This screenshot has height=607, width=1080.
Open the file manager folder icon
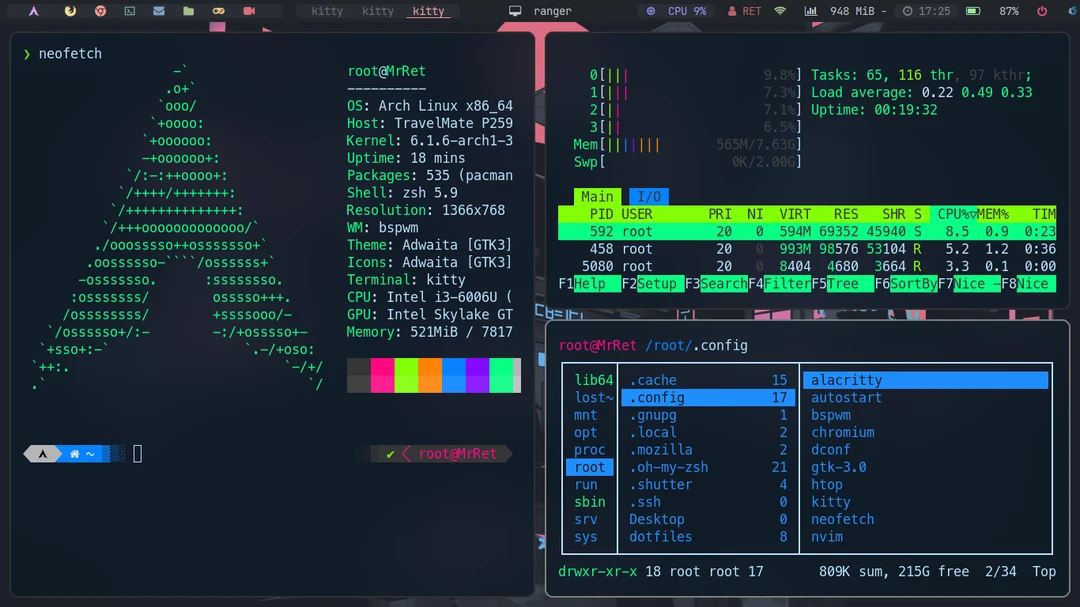(x=189, y=10)
